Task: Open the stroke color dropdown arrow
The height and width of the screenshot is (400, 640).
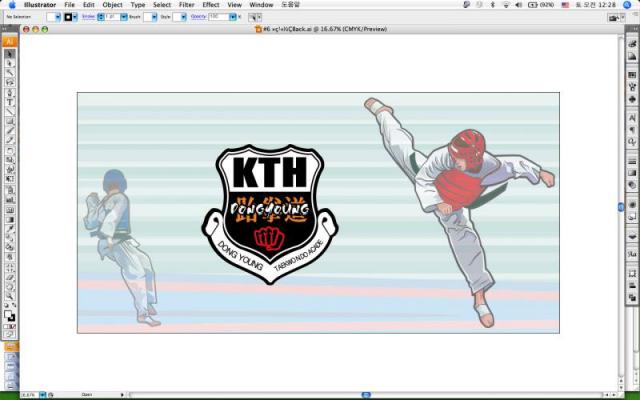Action: coord(75,17)
